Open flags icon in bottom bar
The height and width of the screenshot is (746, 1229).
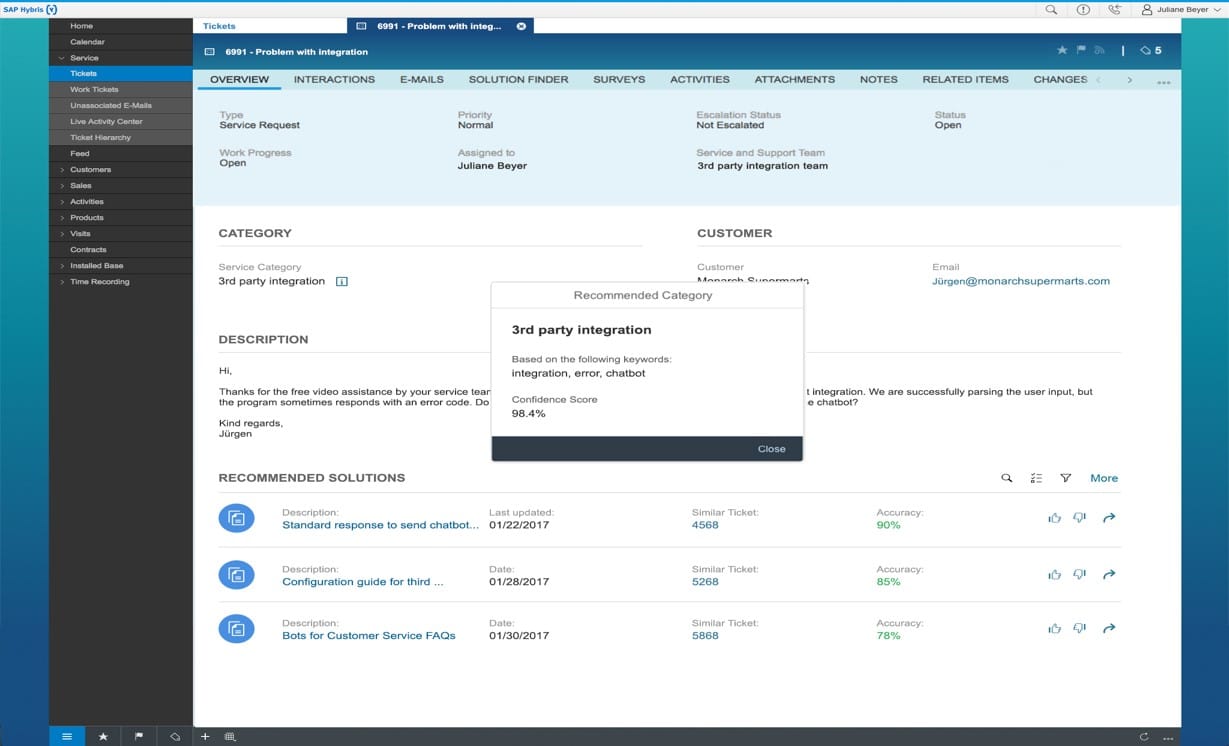(x=139, y=737)
